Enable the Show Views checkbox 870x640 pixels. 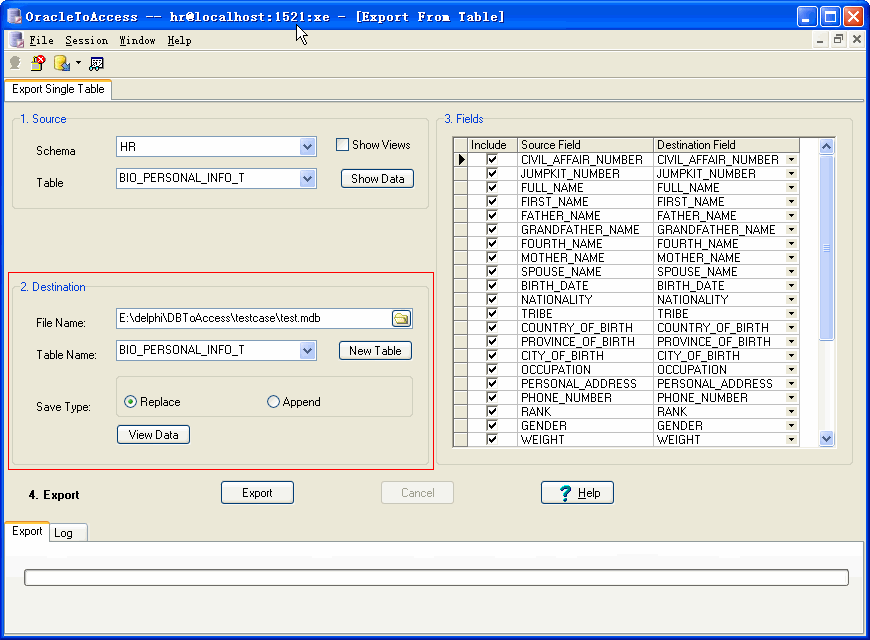click(343, 145)
